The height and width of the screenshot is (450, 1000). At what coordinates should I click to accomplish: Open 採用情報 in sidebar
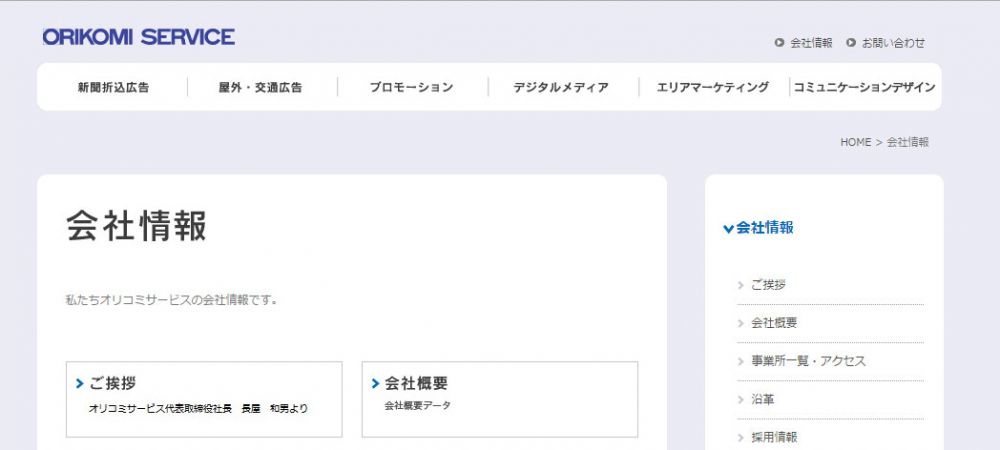[x=774, y=437]
